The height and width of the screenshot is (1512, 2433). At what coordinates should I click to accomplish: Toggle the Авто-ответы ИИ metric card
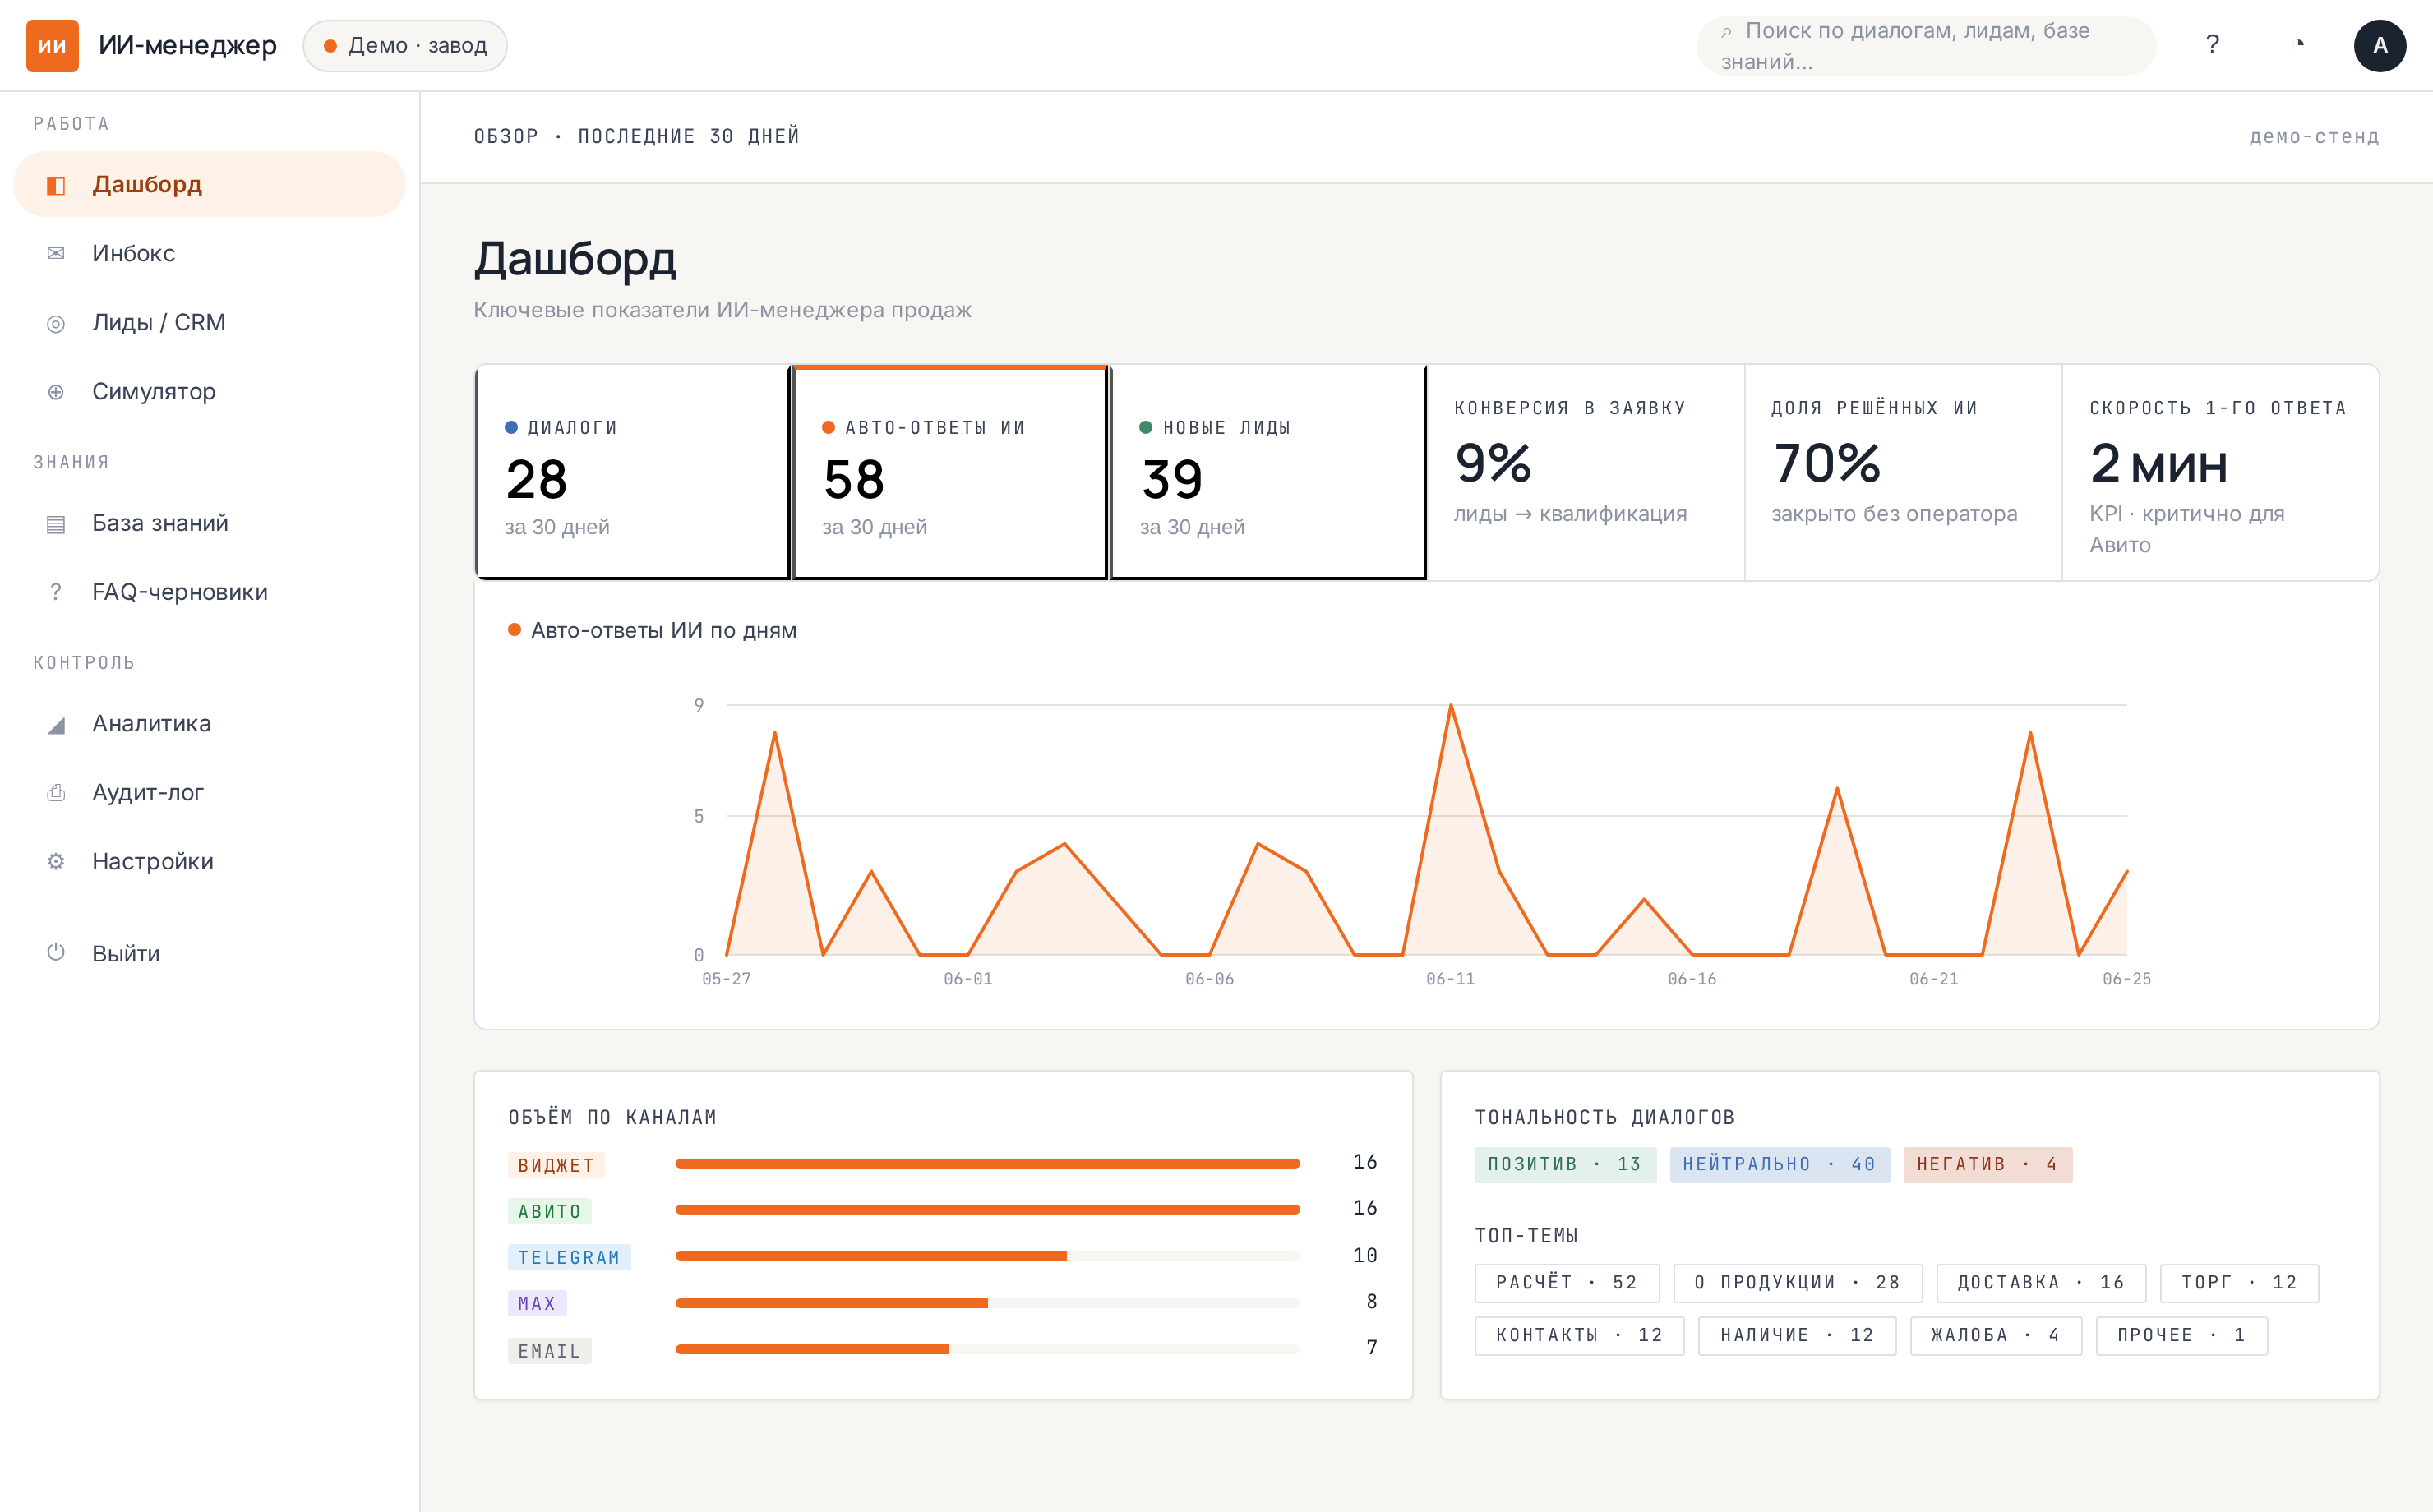pyautogui.click(x=950, y=472)
